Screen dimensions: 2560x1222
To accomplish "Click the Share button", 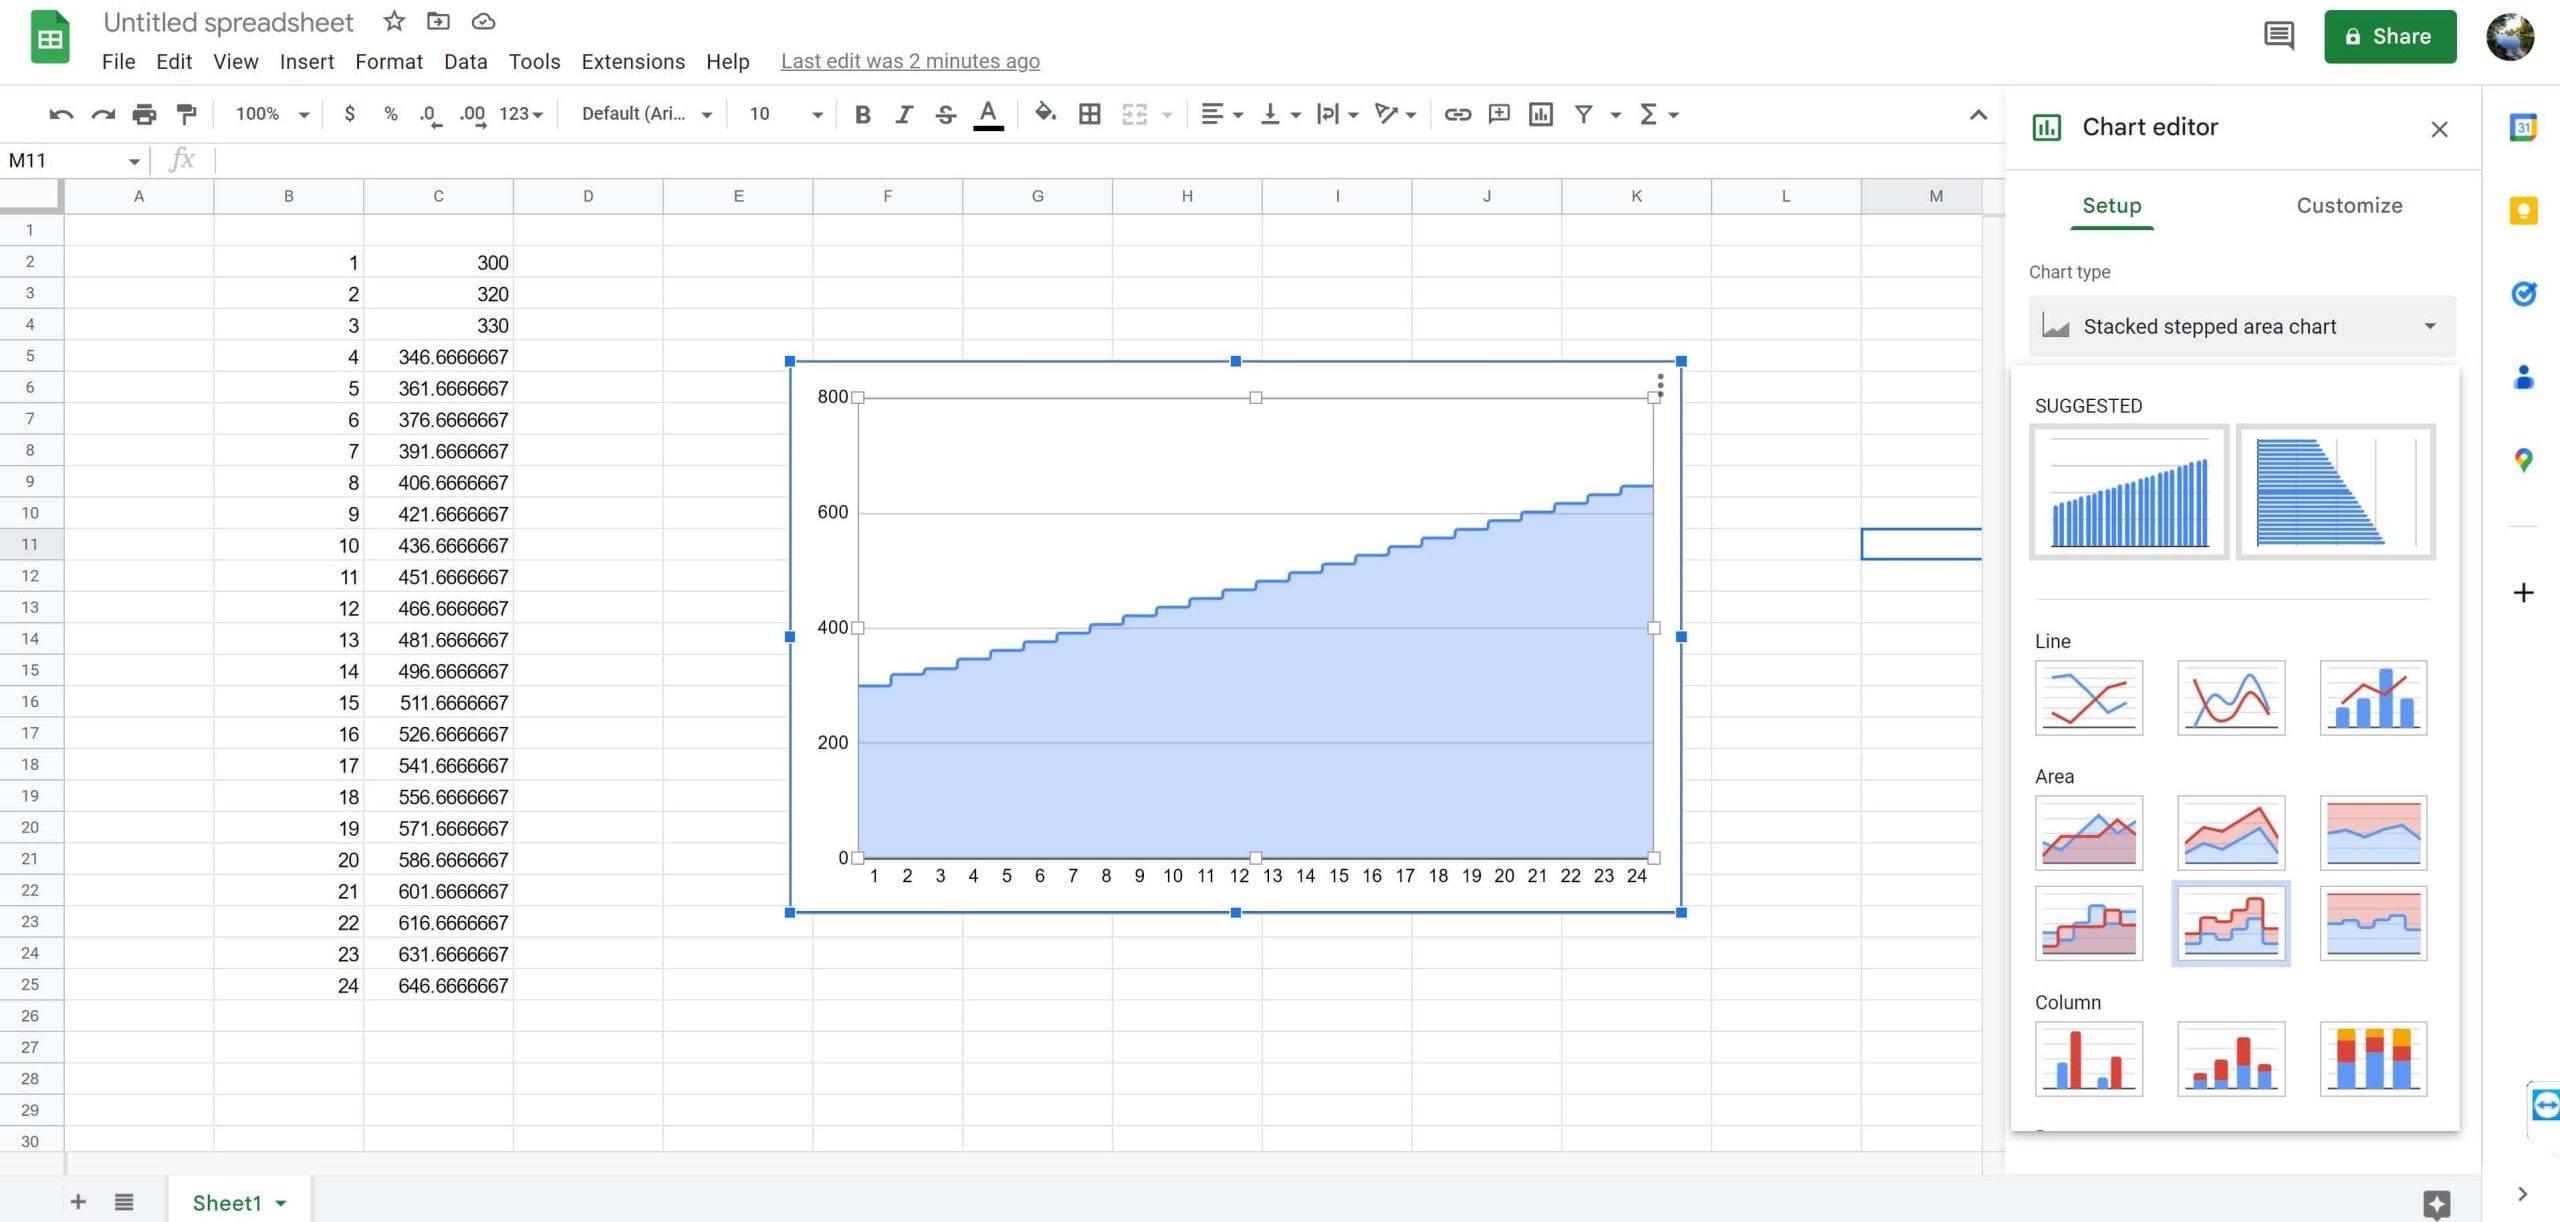I will tap(2390, 36).
